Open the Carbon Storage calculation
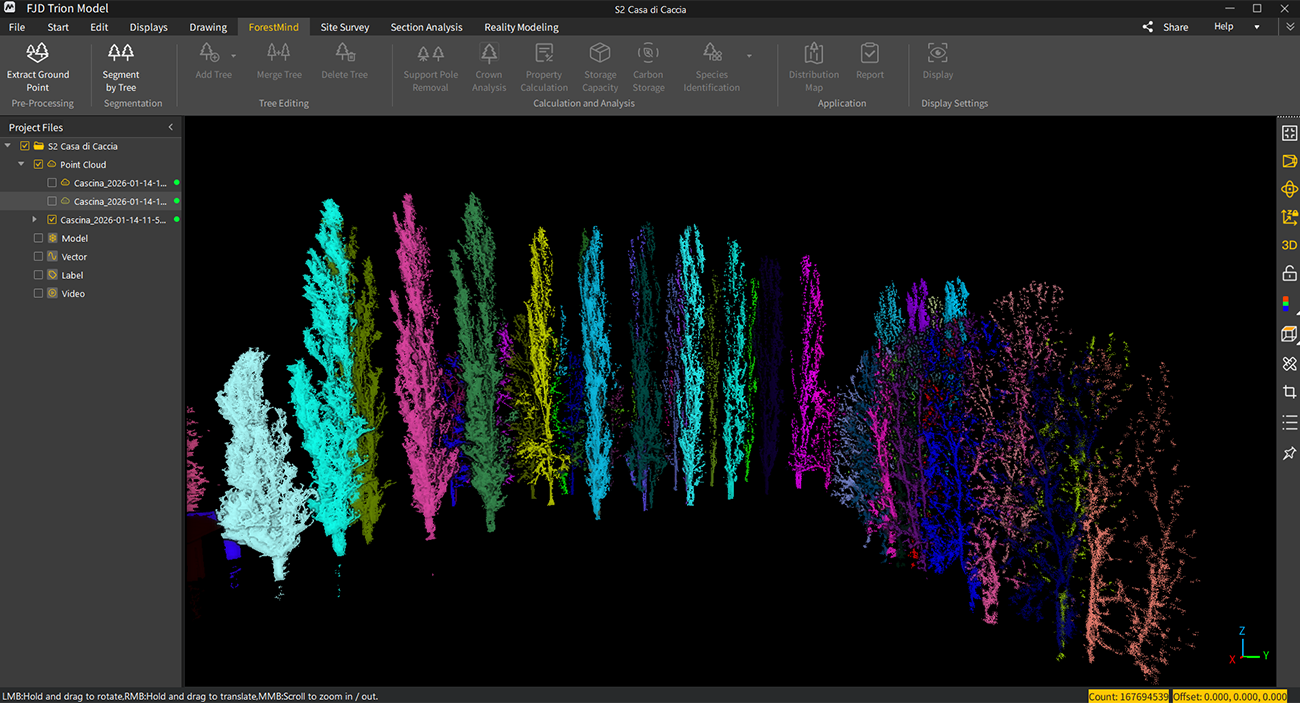The width and height of the screenshot is (1300, 703). click(648, 66)
